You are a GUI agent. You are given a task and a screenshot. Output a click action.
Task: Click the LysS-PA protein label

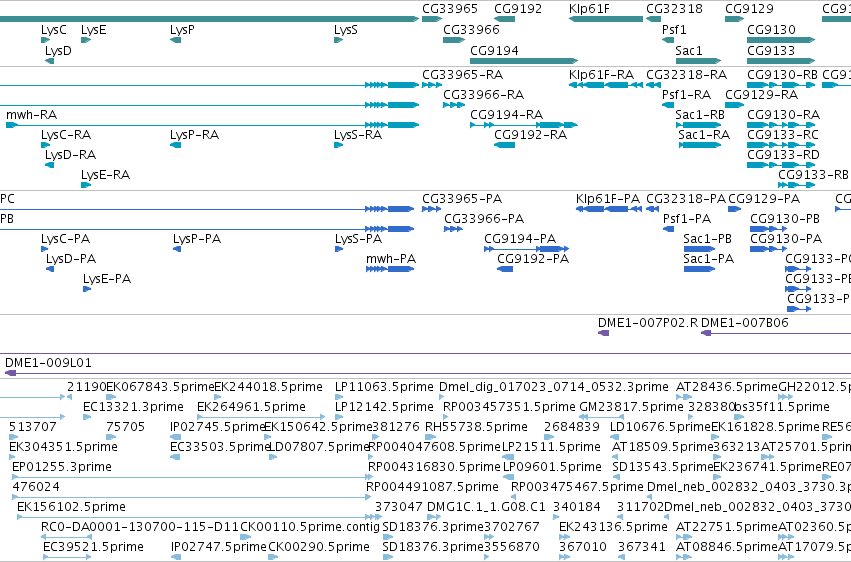(x=358, y=239)
